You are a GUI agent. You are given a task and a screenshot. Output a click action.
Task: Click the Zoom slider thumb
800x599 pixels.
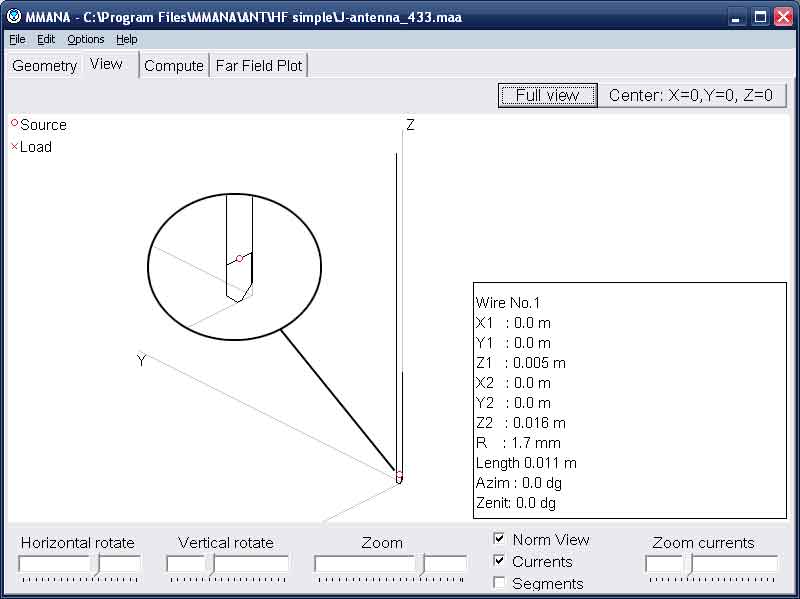421,565
